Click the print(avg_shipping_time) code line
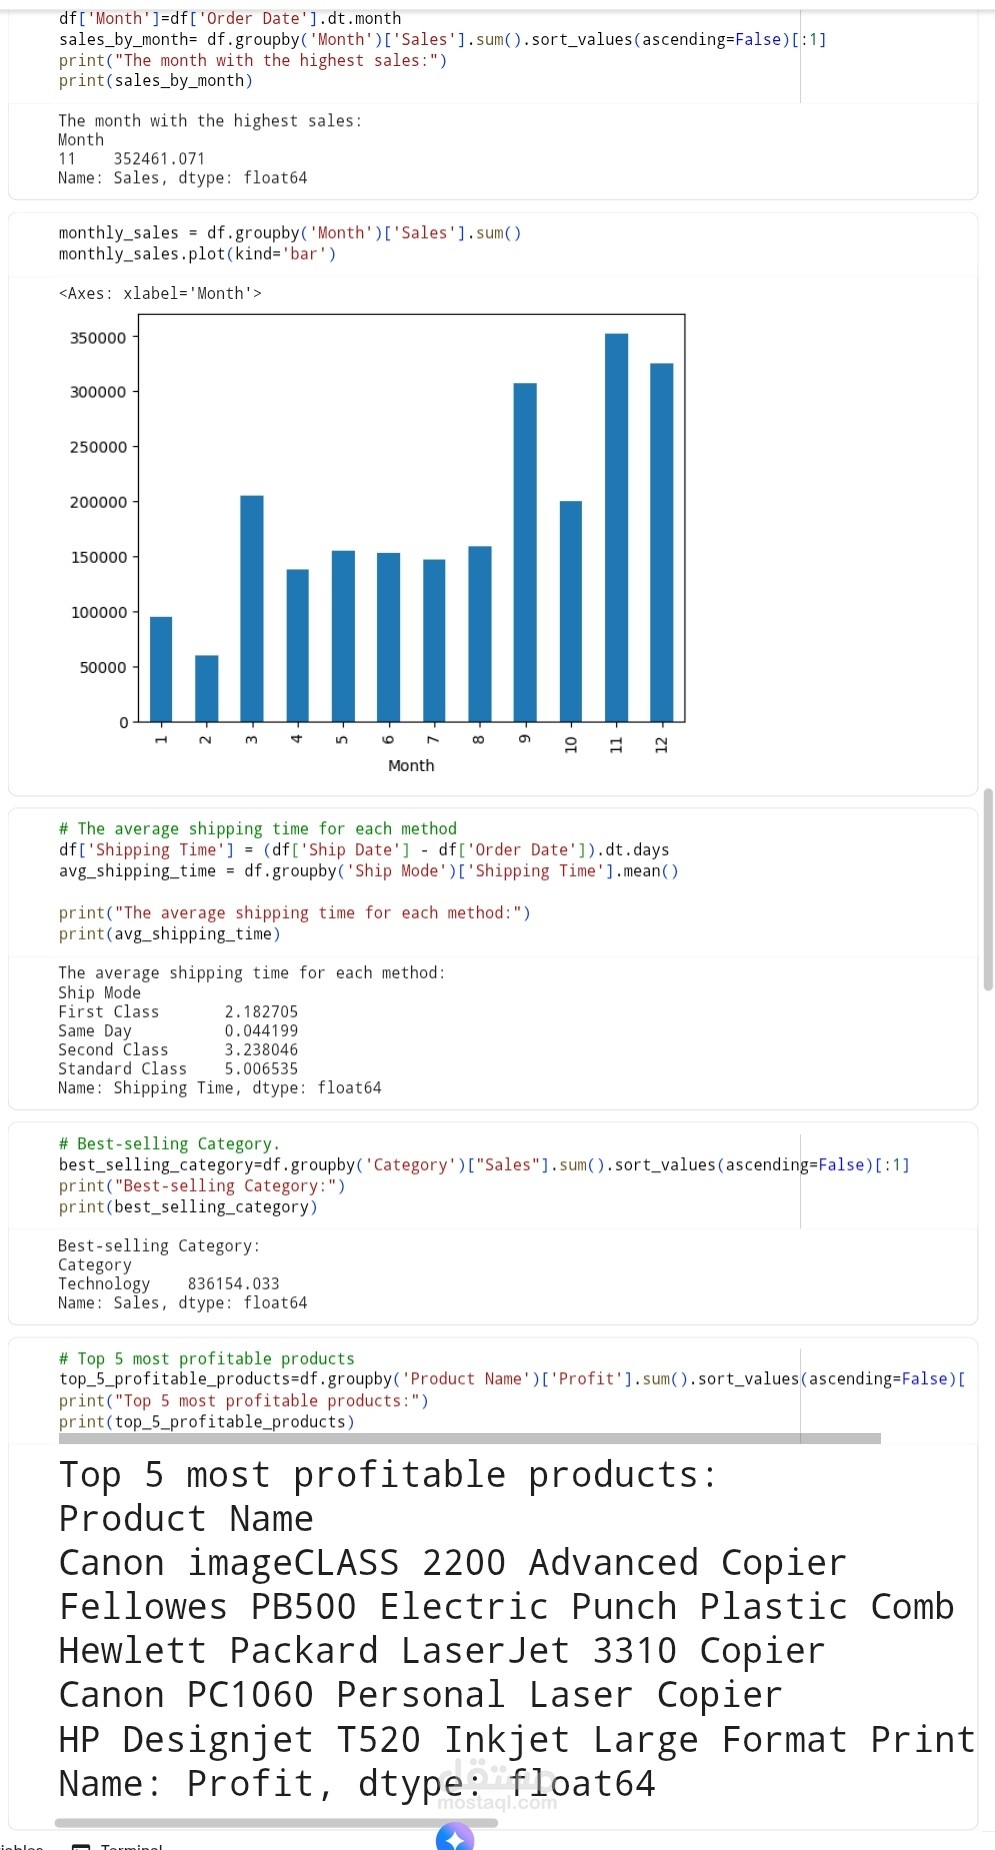Screen dimensions: 995x1850 click(170, 934)
